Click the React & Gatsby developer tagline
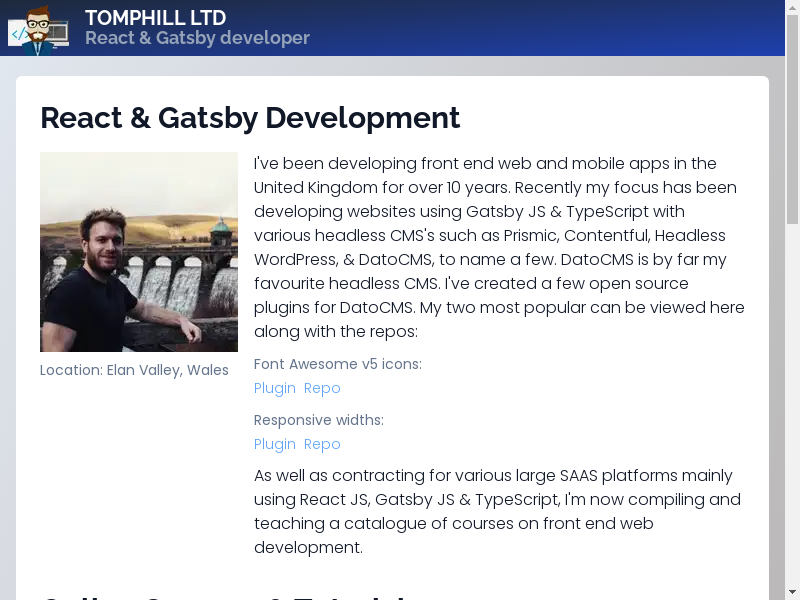This screenshot has width=800, height=600. [x=197, y=38]
